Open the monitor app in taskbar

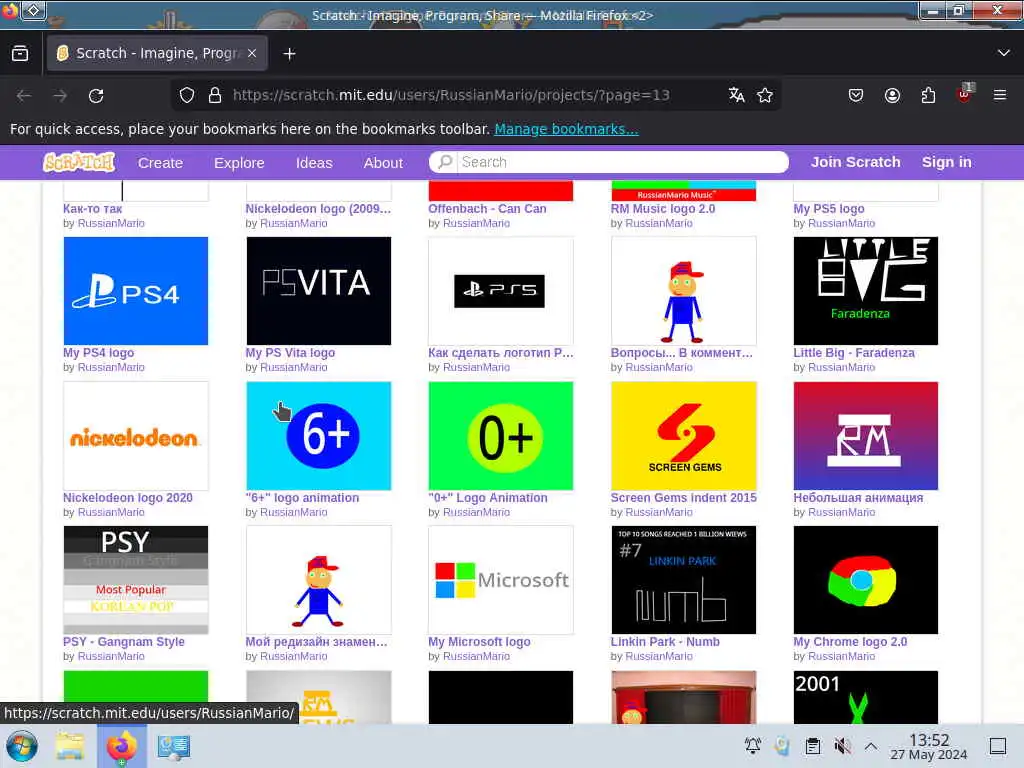[174, 746]
